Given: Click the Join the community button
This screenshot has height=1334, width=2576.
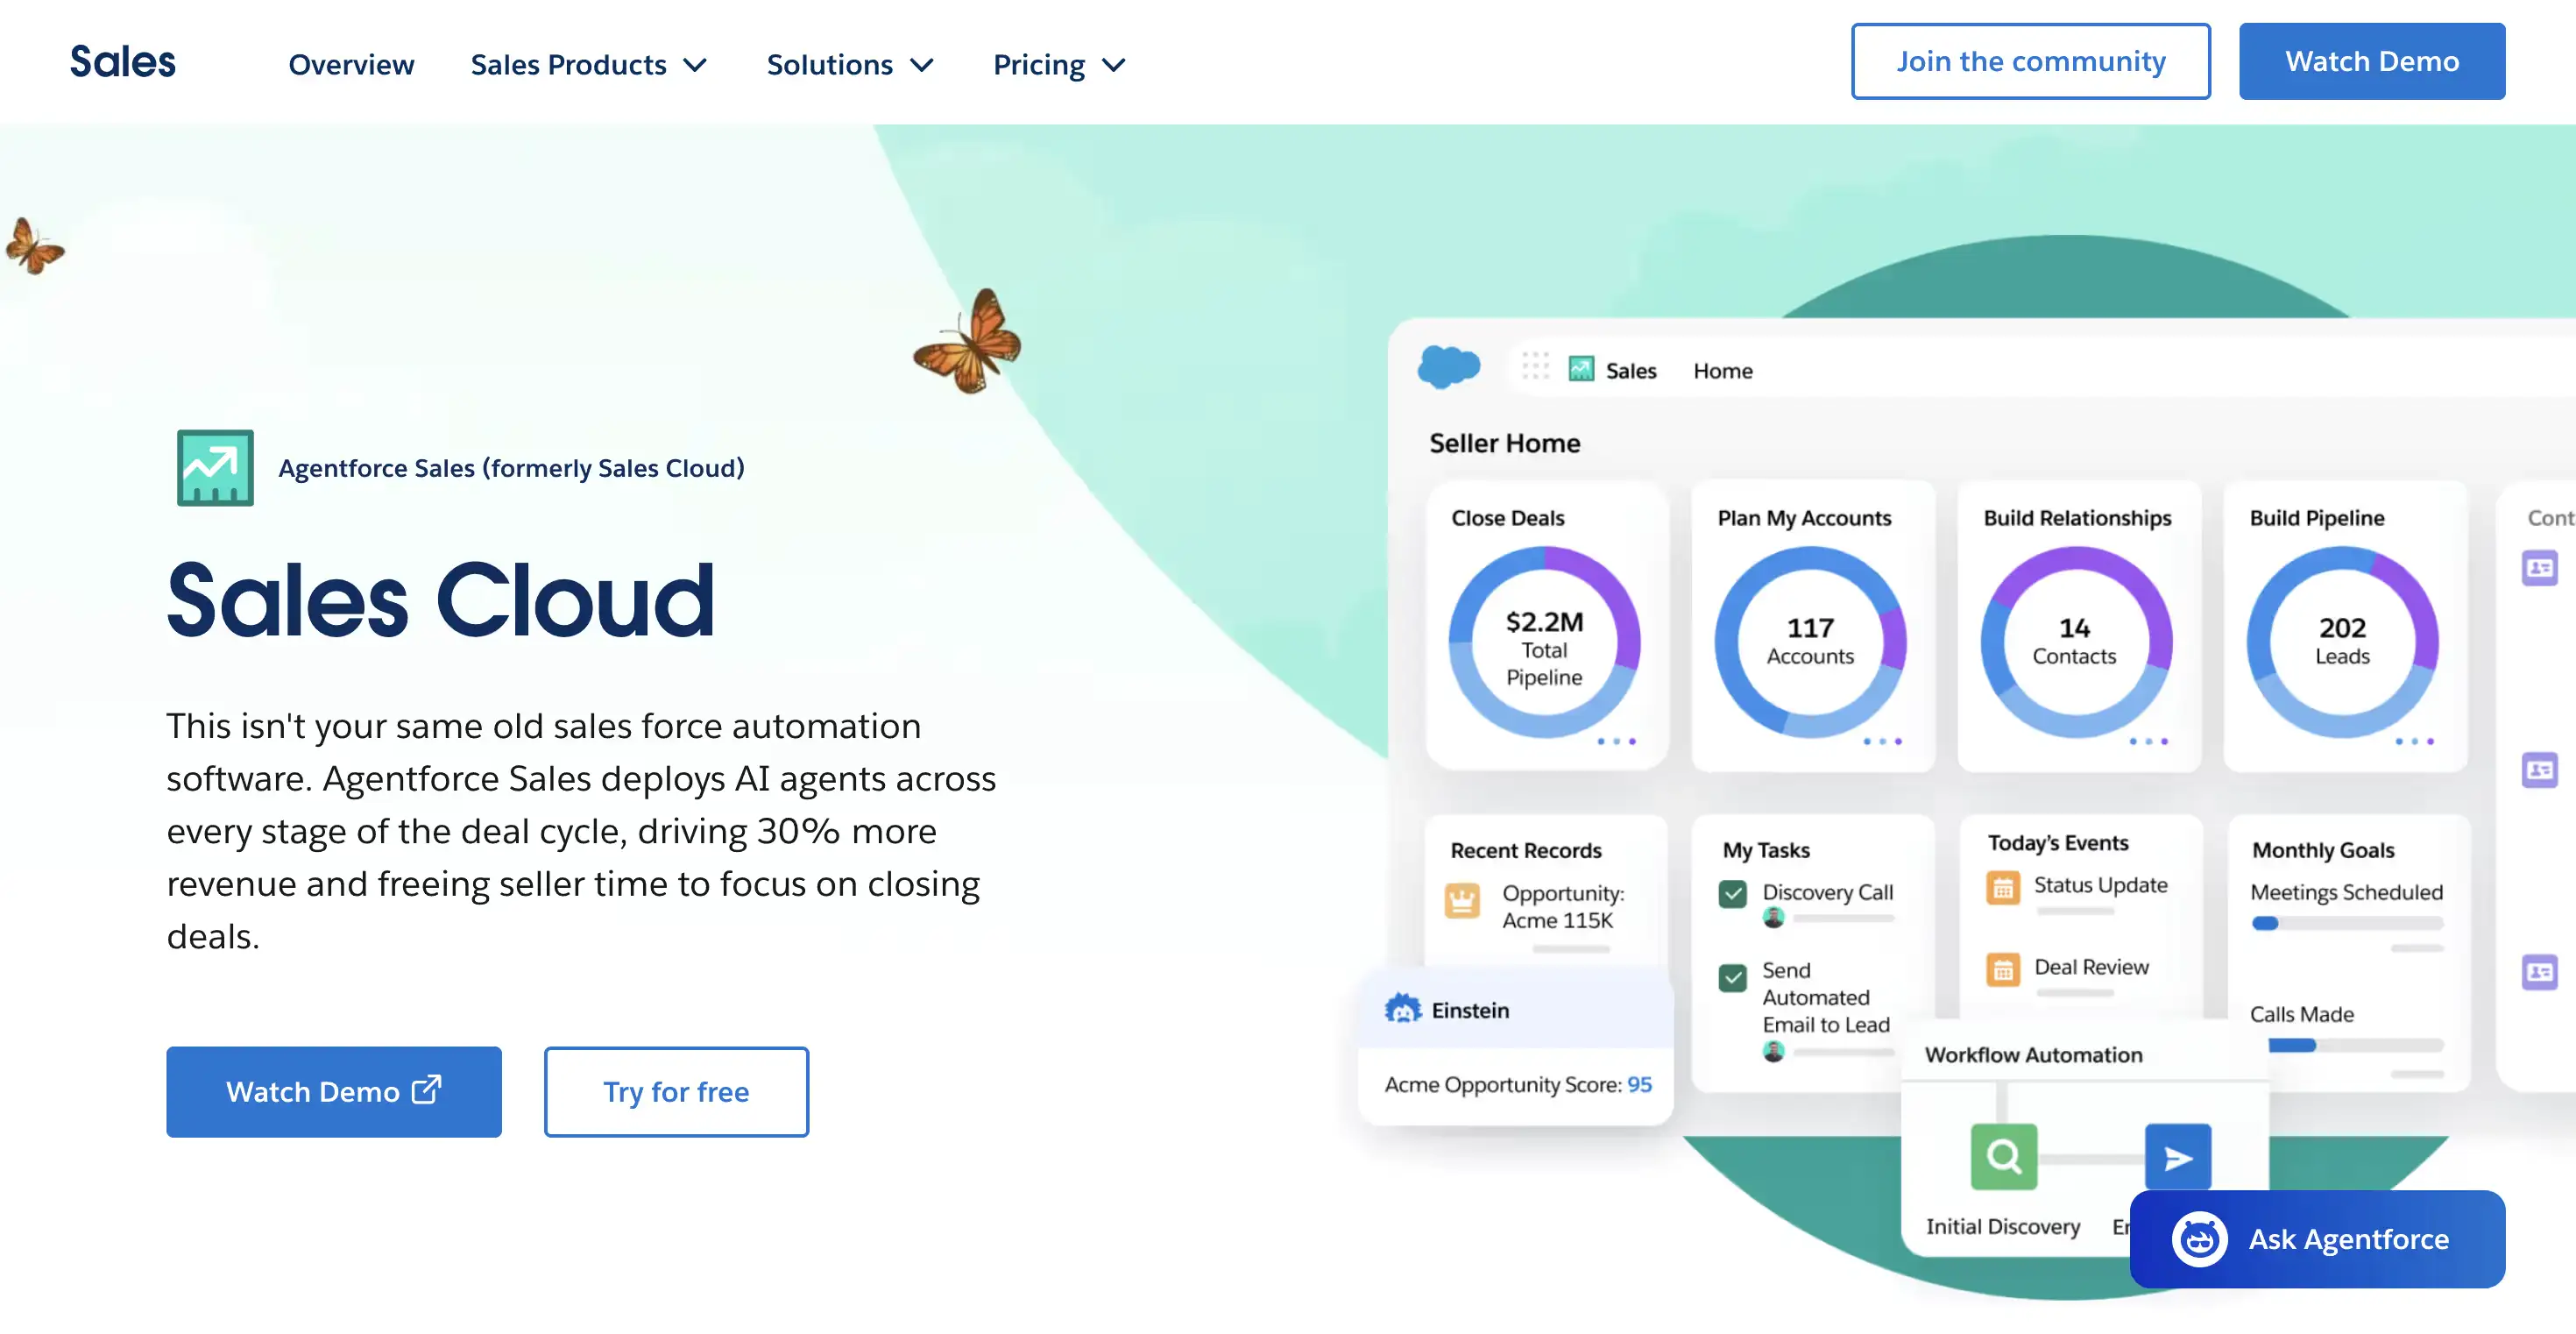Looking at the screenshot, I should point(2030,62).
